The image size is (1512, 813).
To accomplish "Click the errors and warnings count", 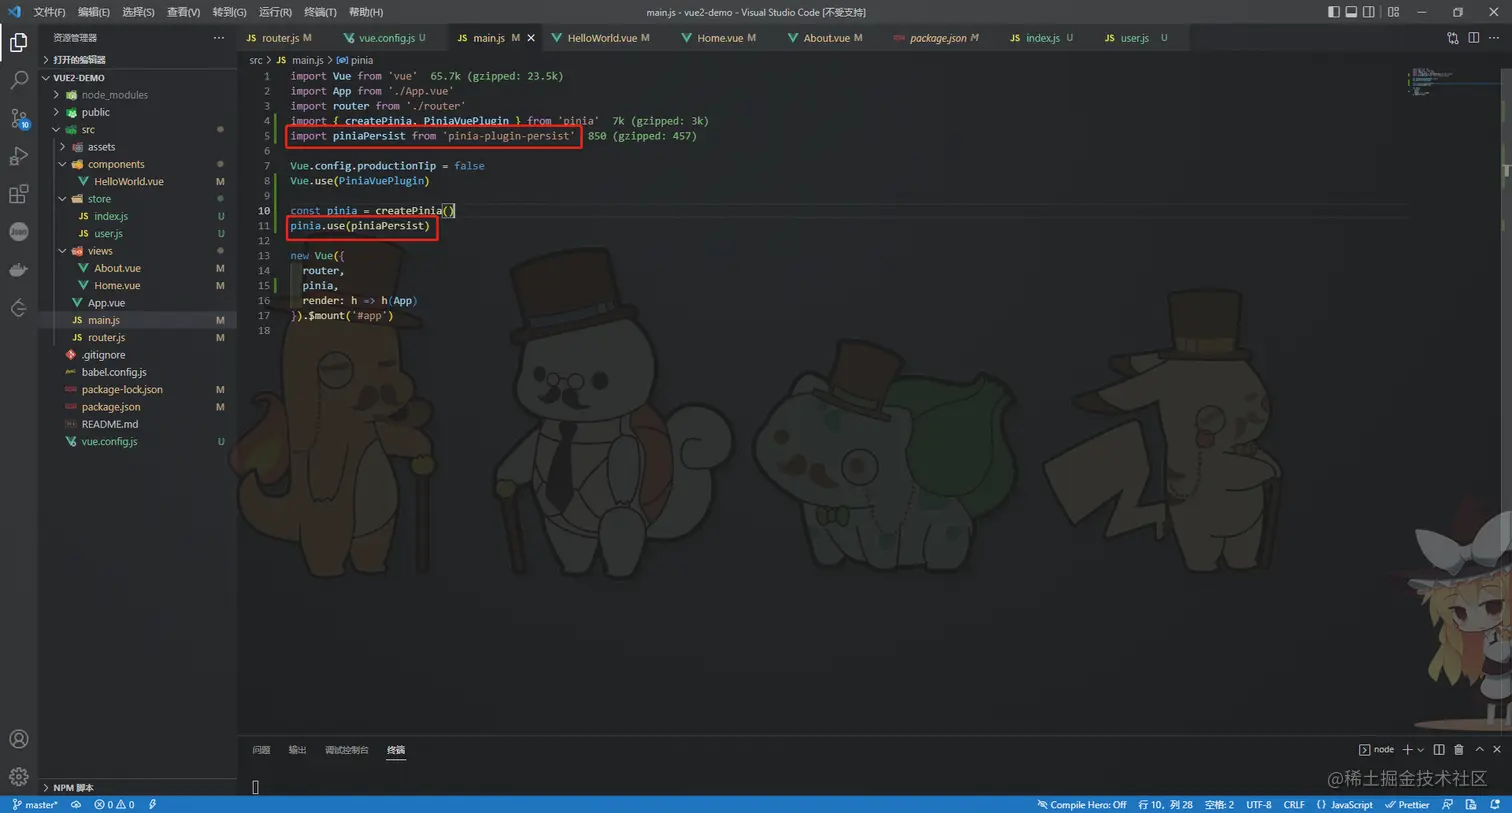I will coord(114,804).
